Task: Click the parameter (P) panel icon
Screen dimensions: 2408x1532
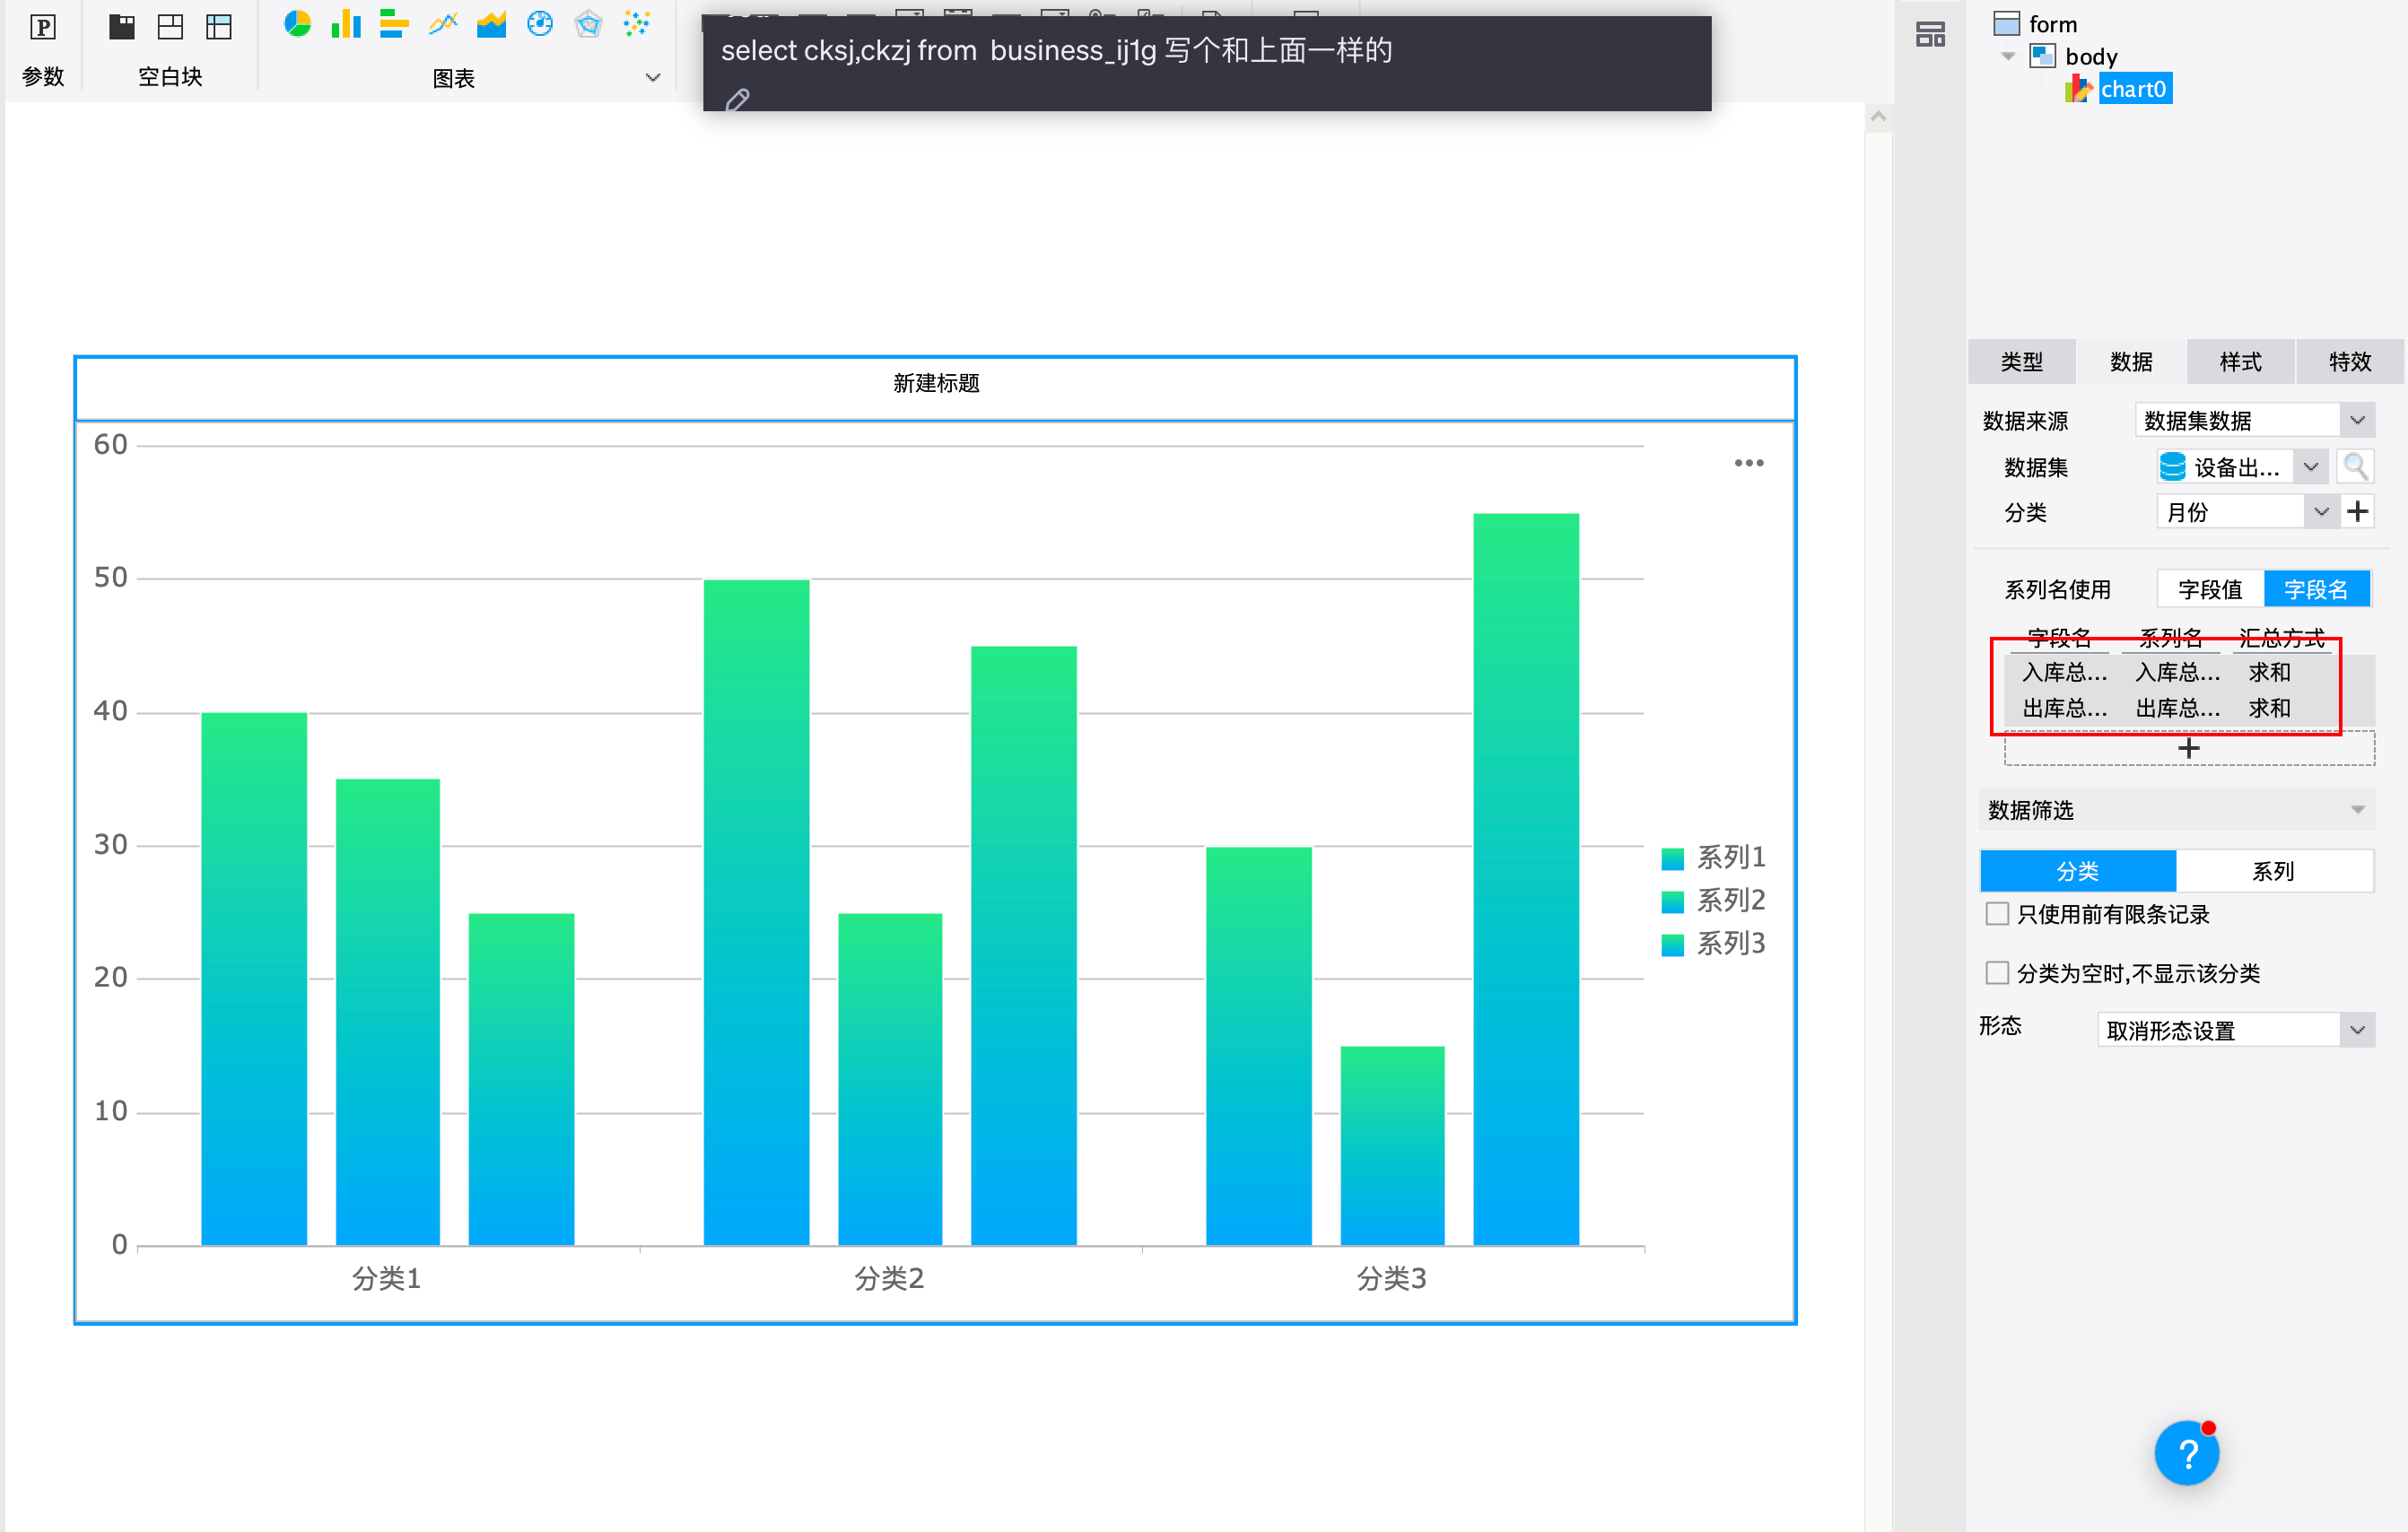Action: tap(43, 27)
